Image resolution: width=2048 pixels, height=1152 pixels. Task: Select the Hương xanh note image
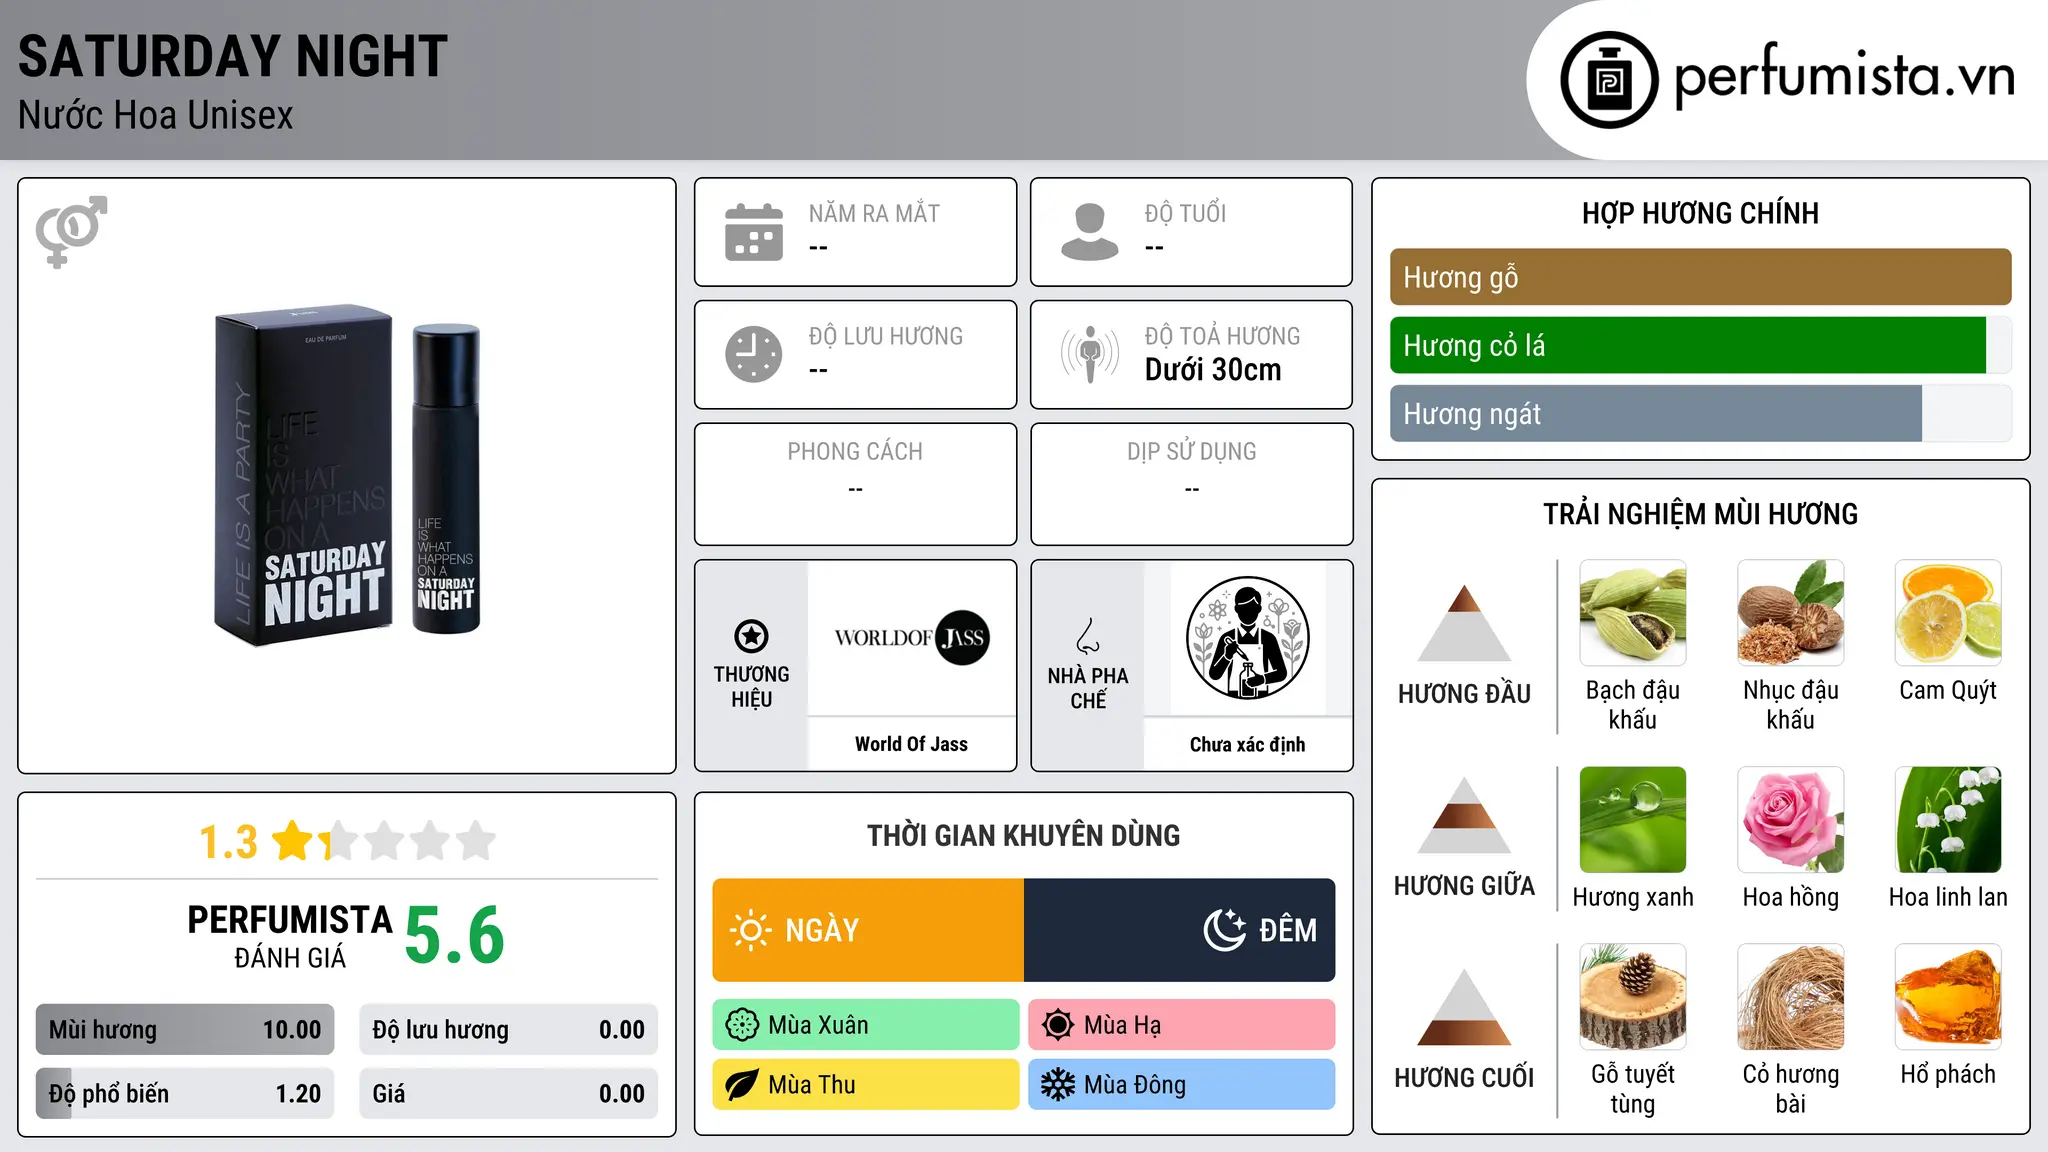point(1633,820)
